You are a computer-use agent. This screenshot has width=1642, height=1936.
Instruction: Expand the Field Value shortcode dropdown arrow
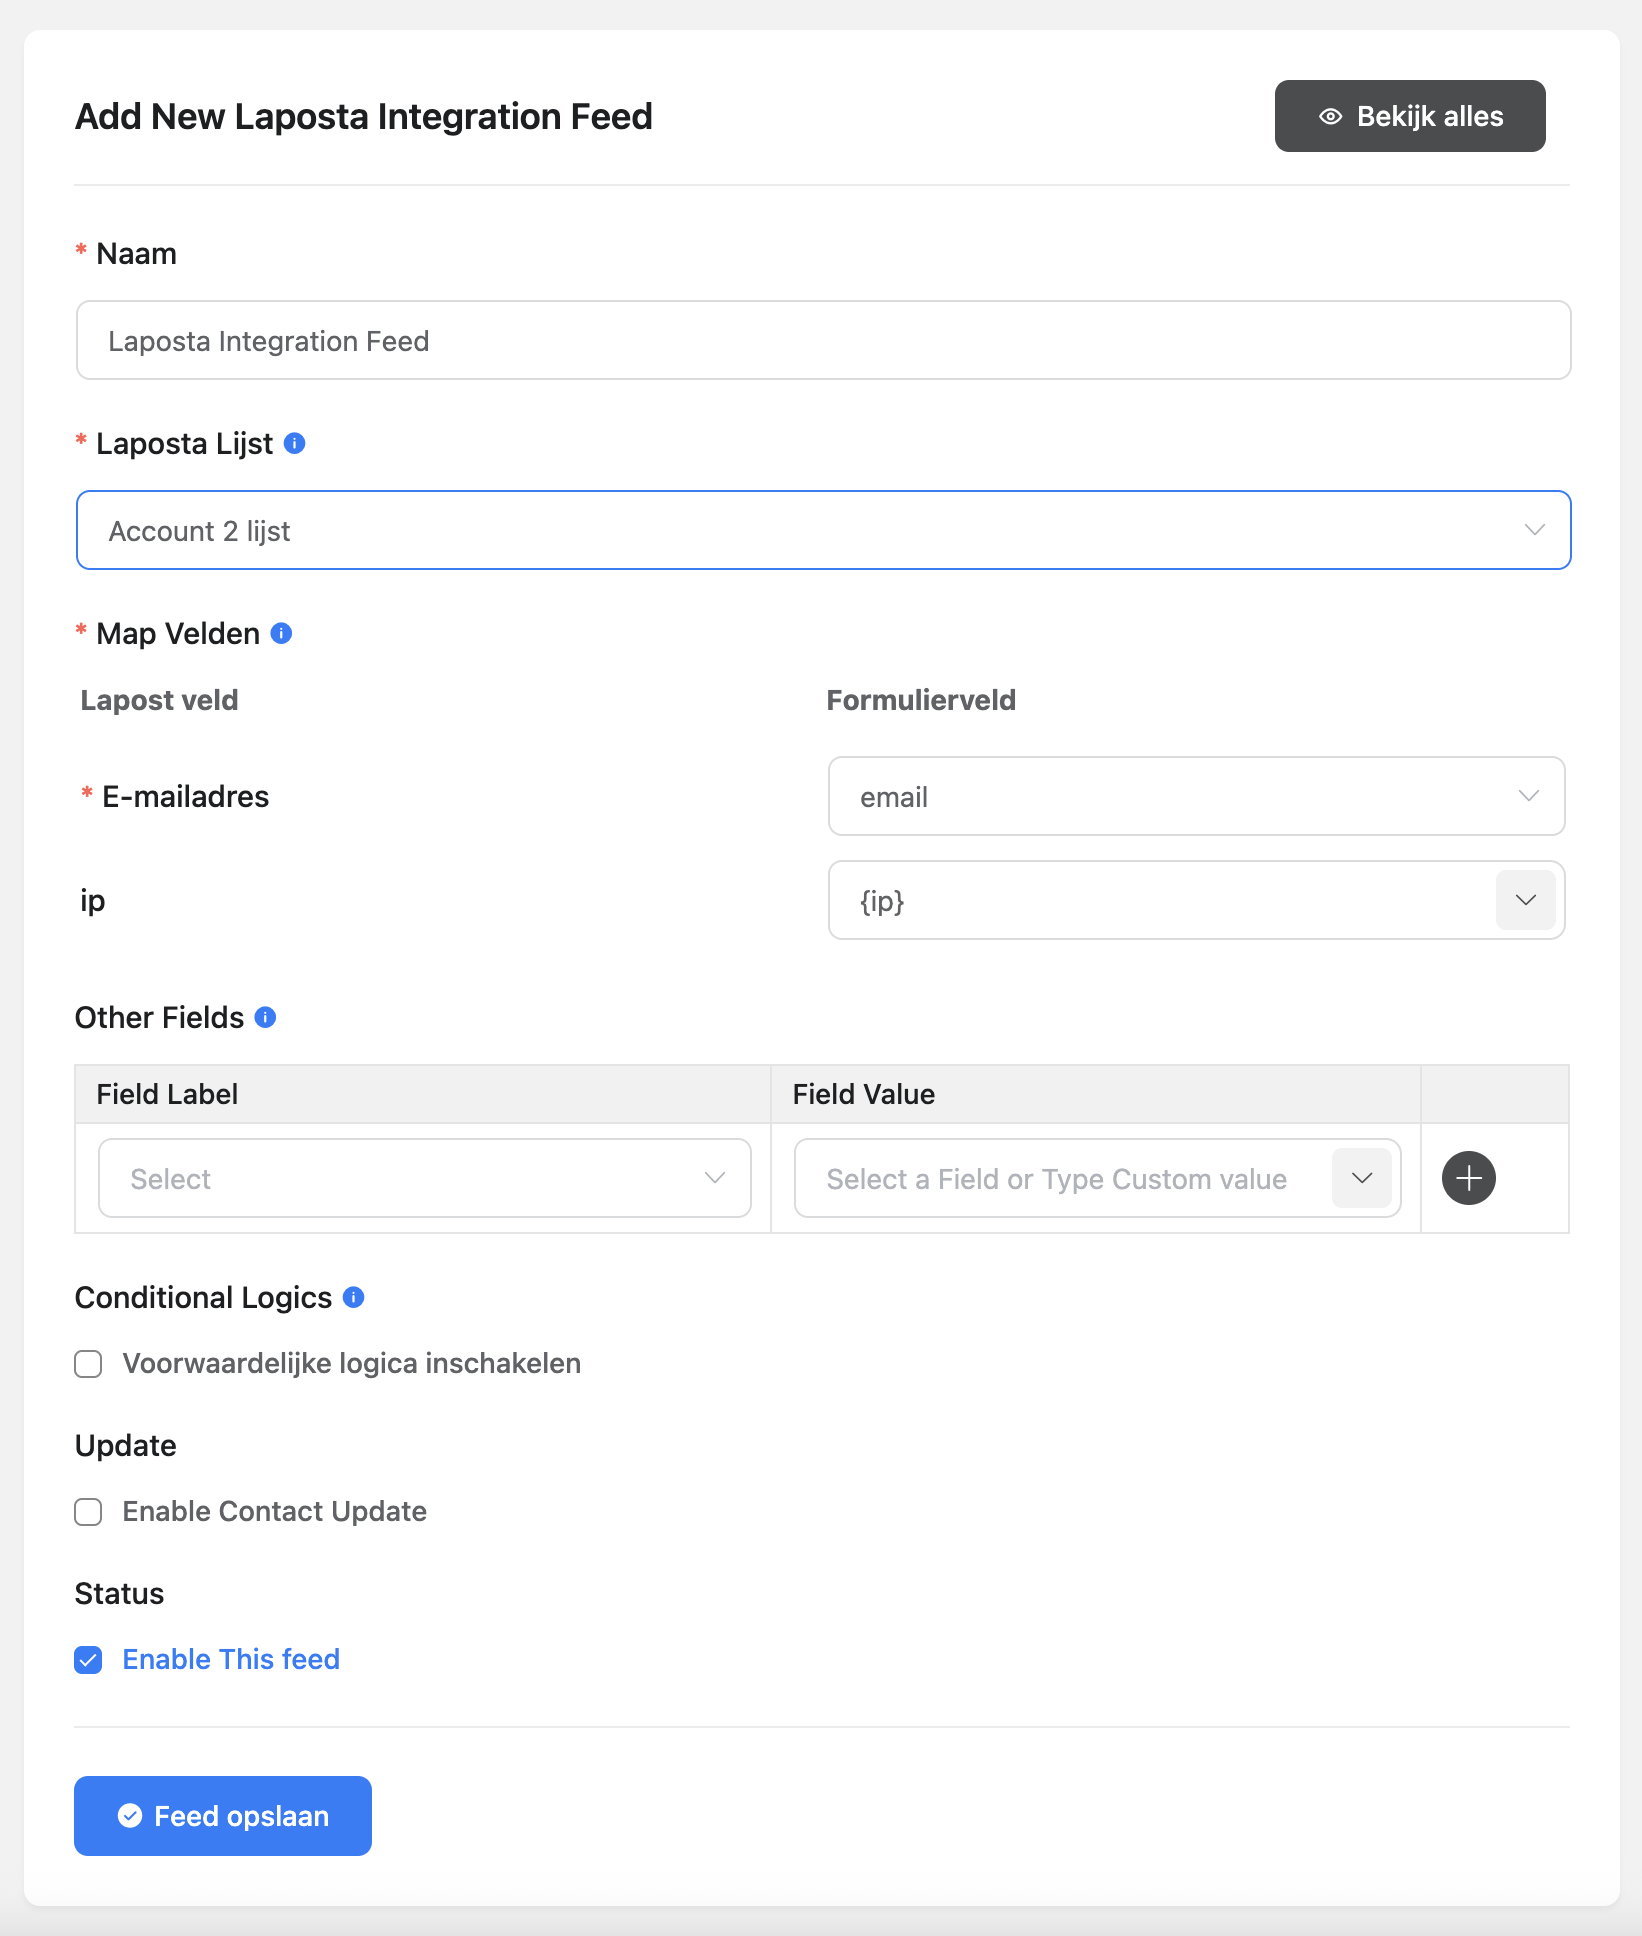(x=1362, y=1178)
